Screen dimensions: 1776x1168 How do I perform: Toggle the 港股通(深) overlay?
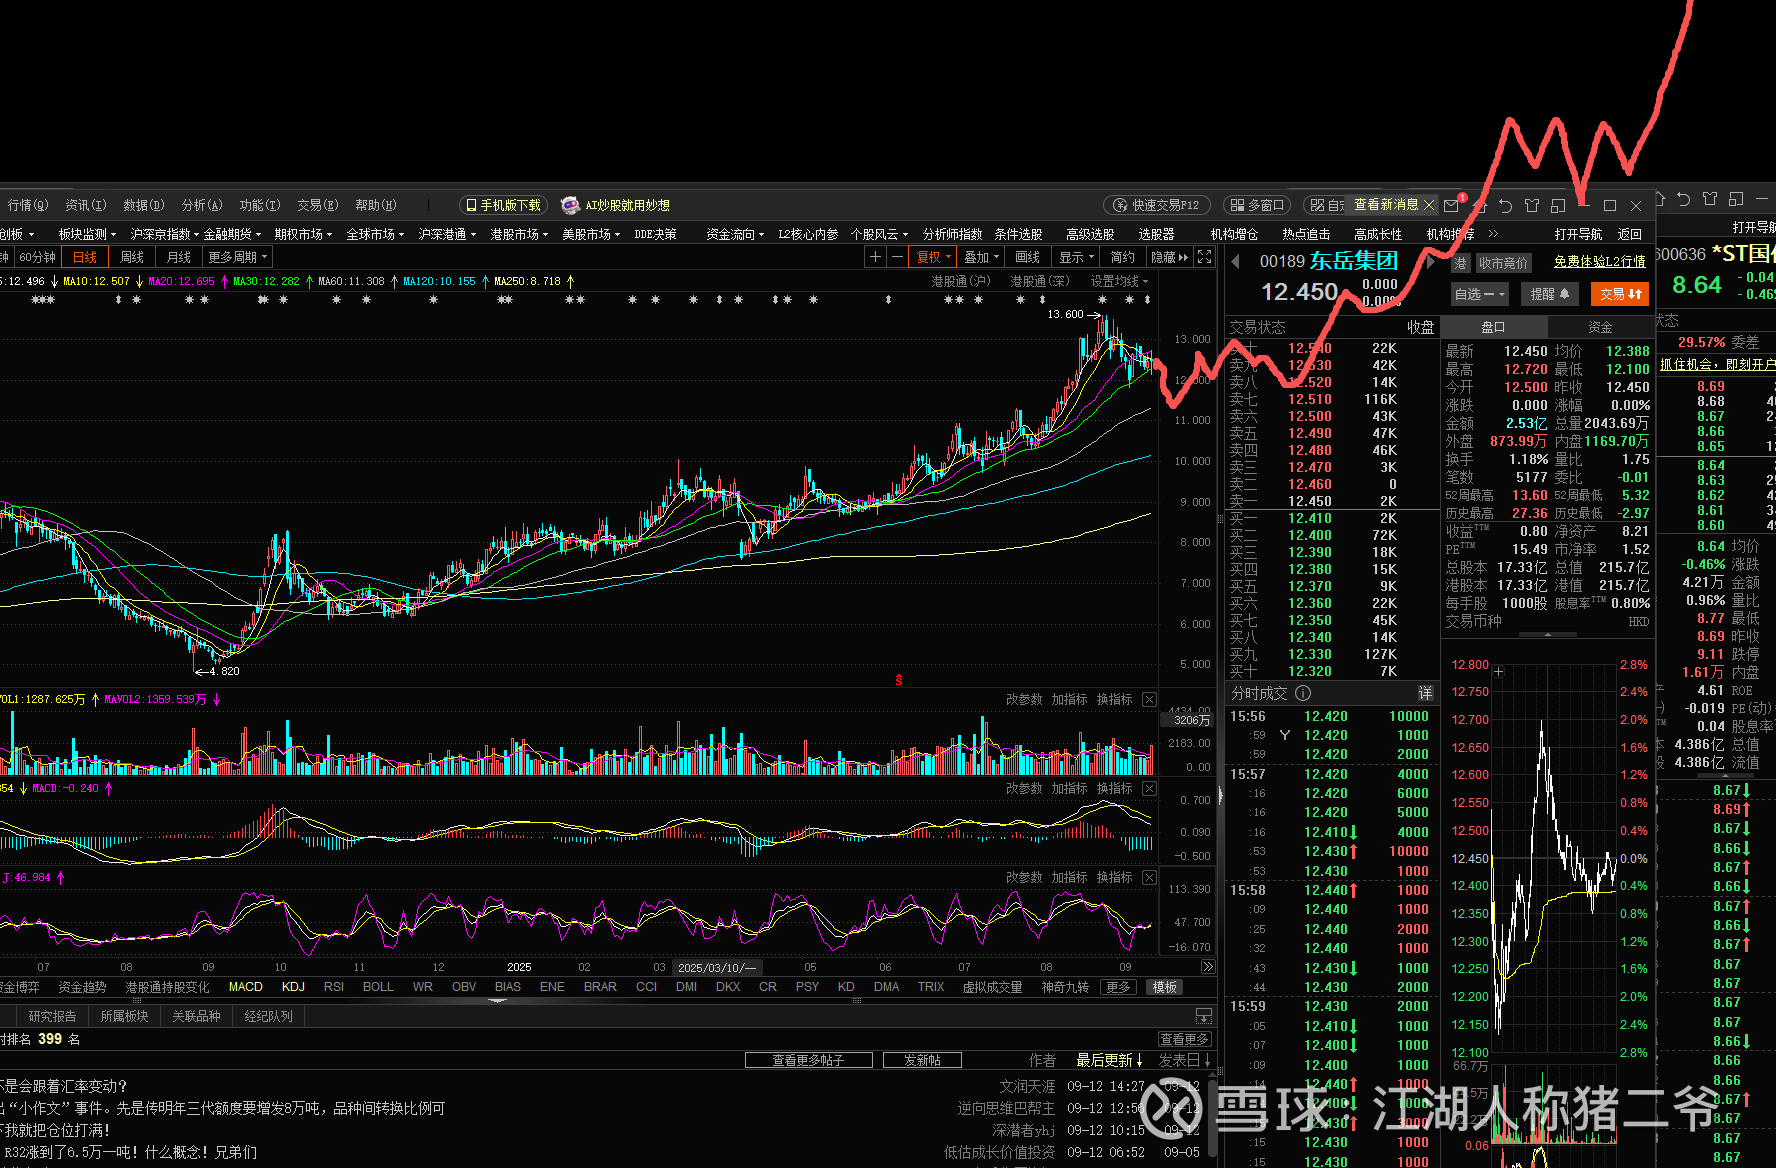tap(1040, 281)
